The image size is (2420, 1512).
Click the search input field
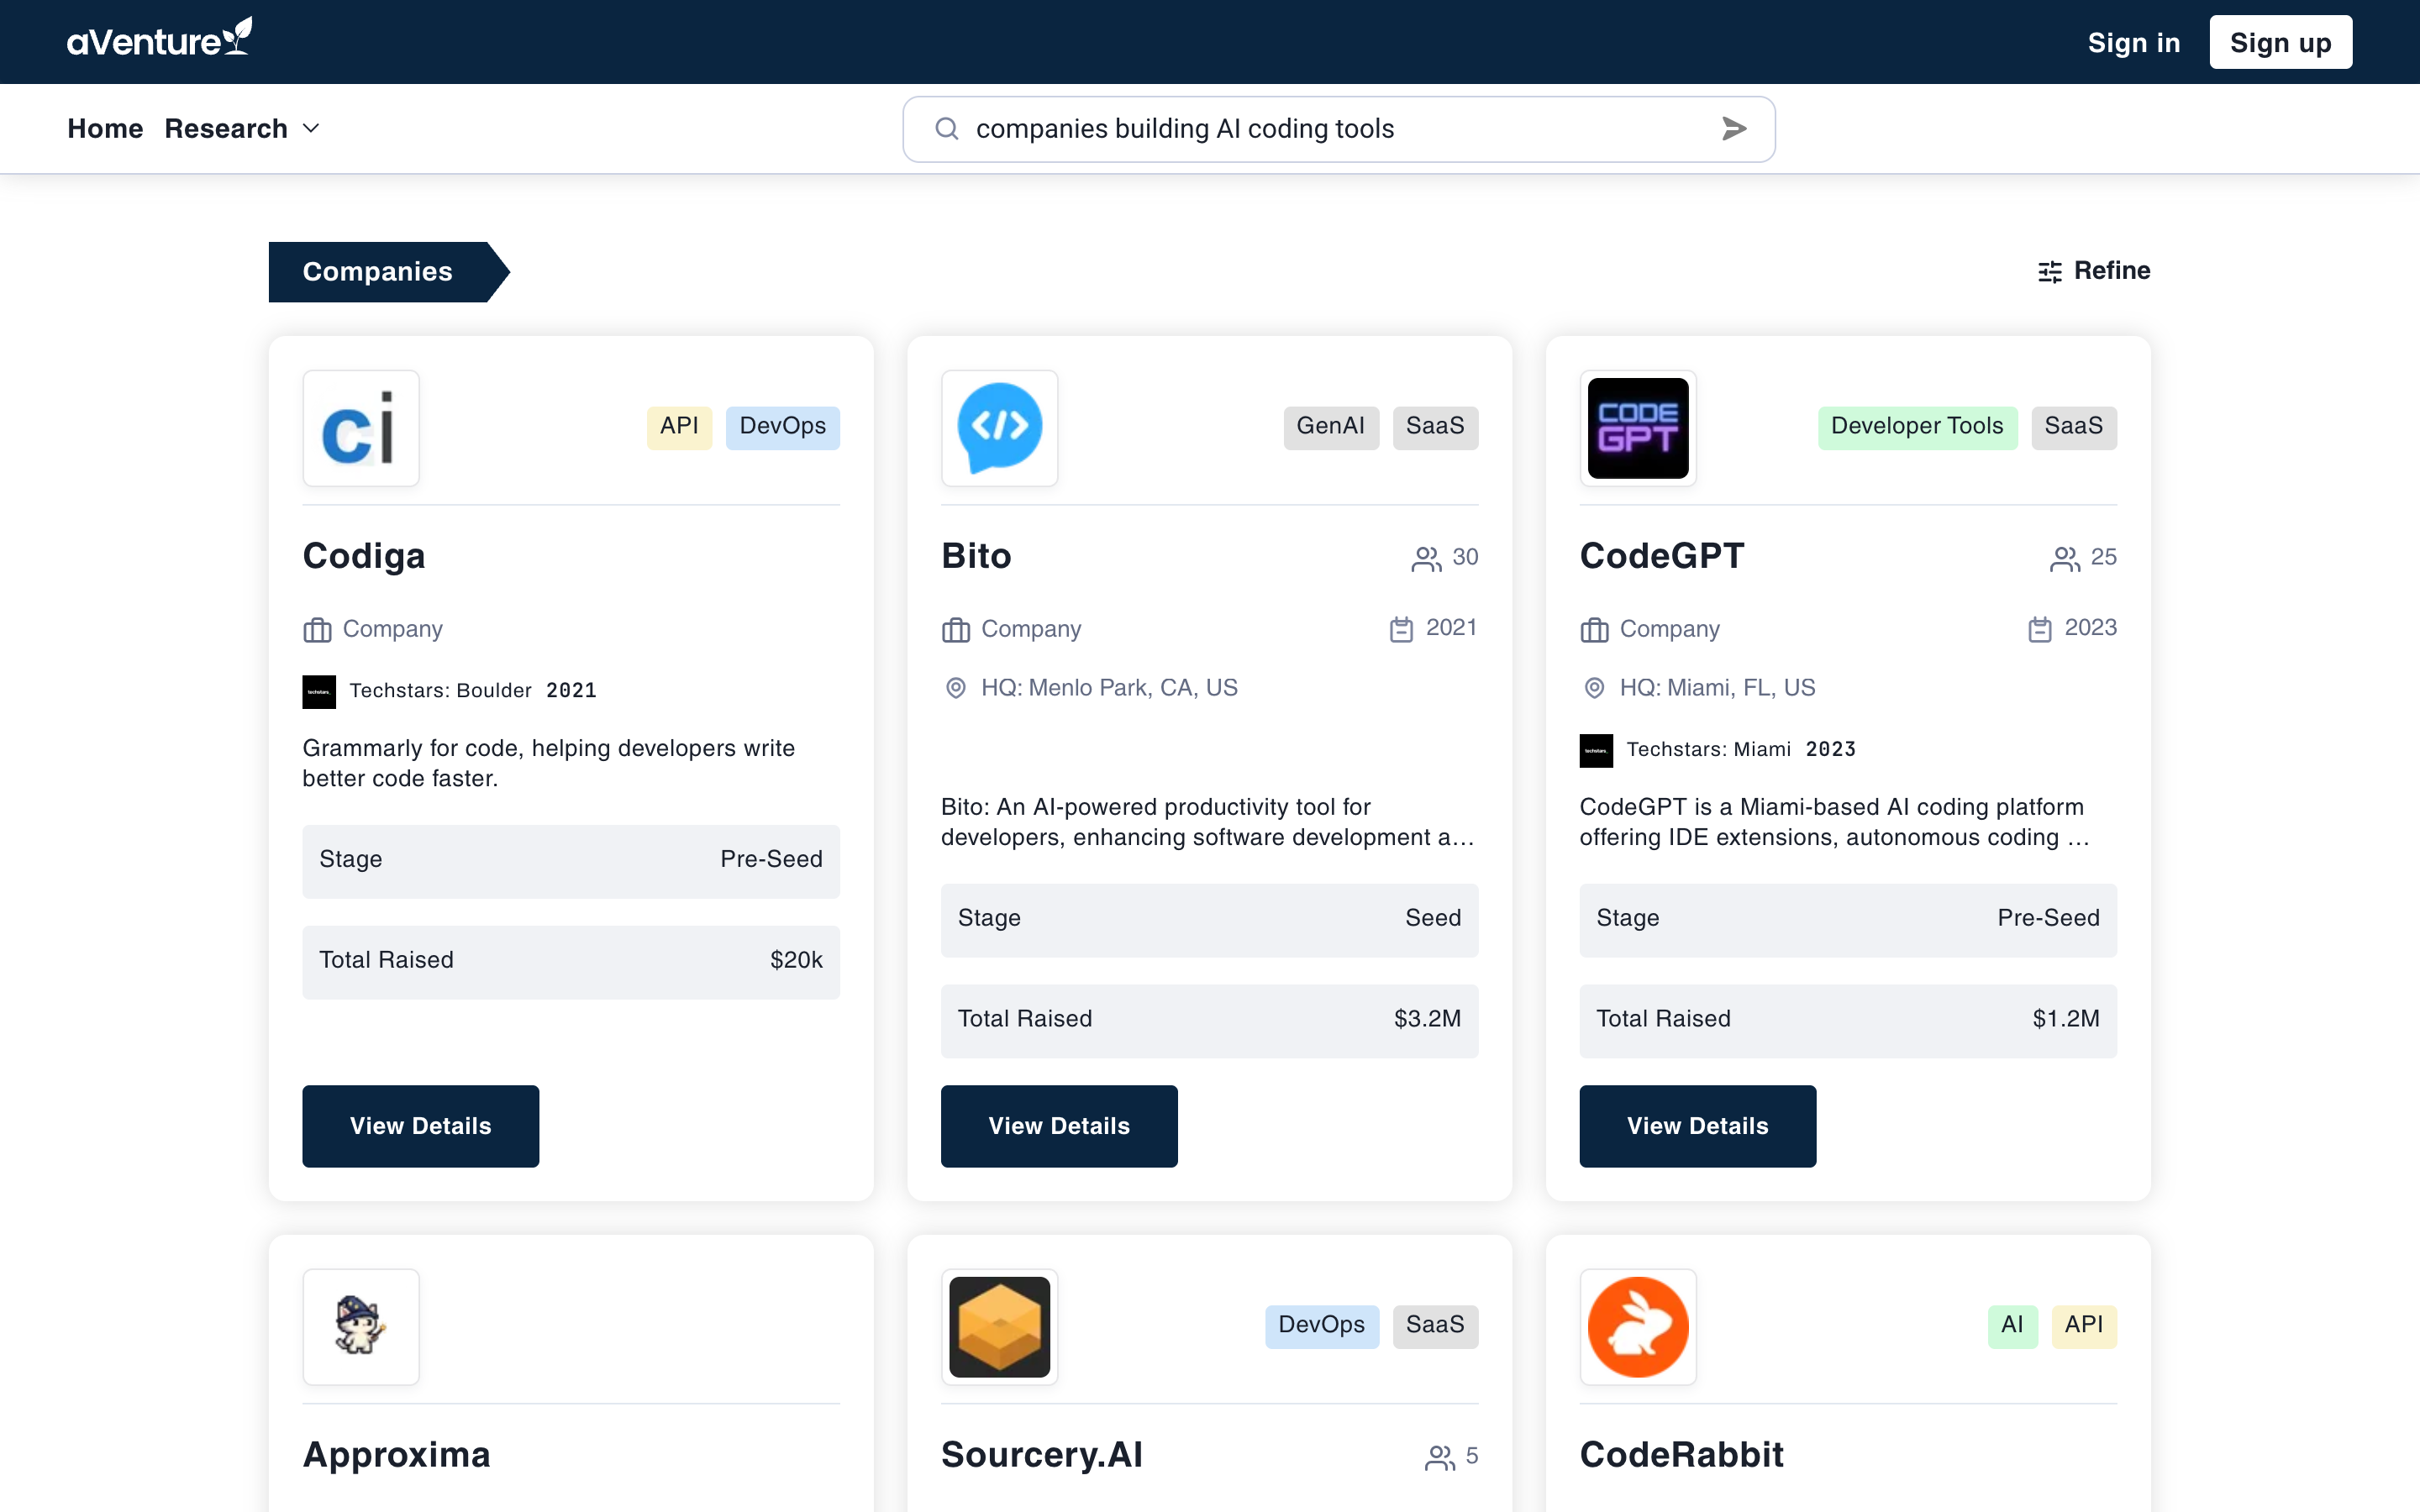pyautogui.click(x=1339, y=129)
